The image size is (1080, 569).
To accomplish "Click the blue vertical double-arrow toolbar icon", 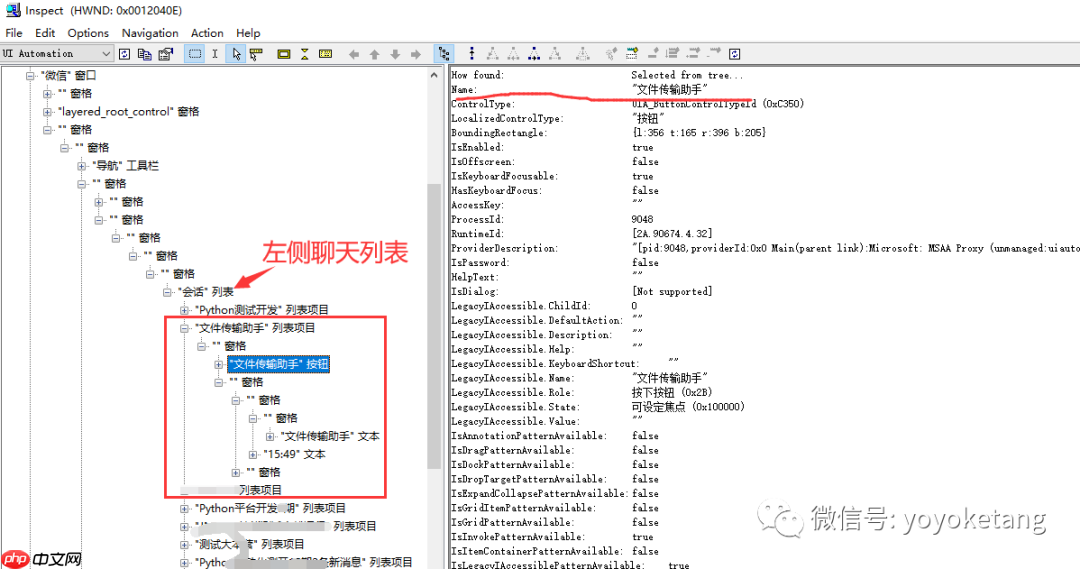I will coord(472,54).
